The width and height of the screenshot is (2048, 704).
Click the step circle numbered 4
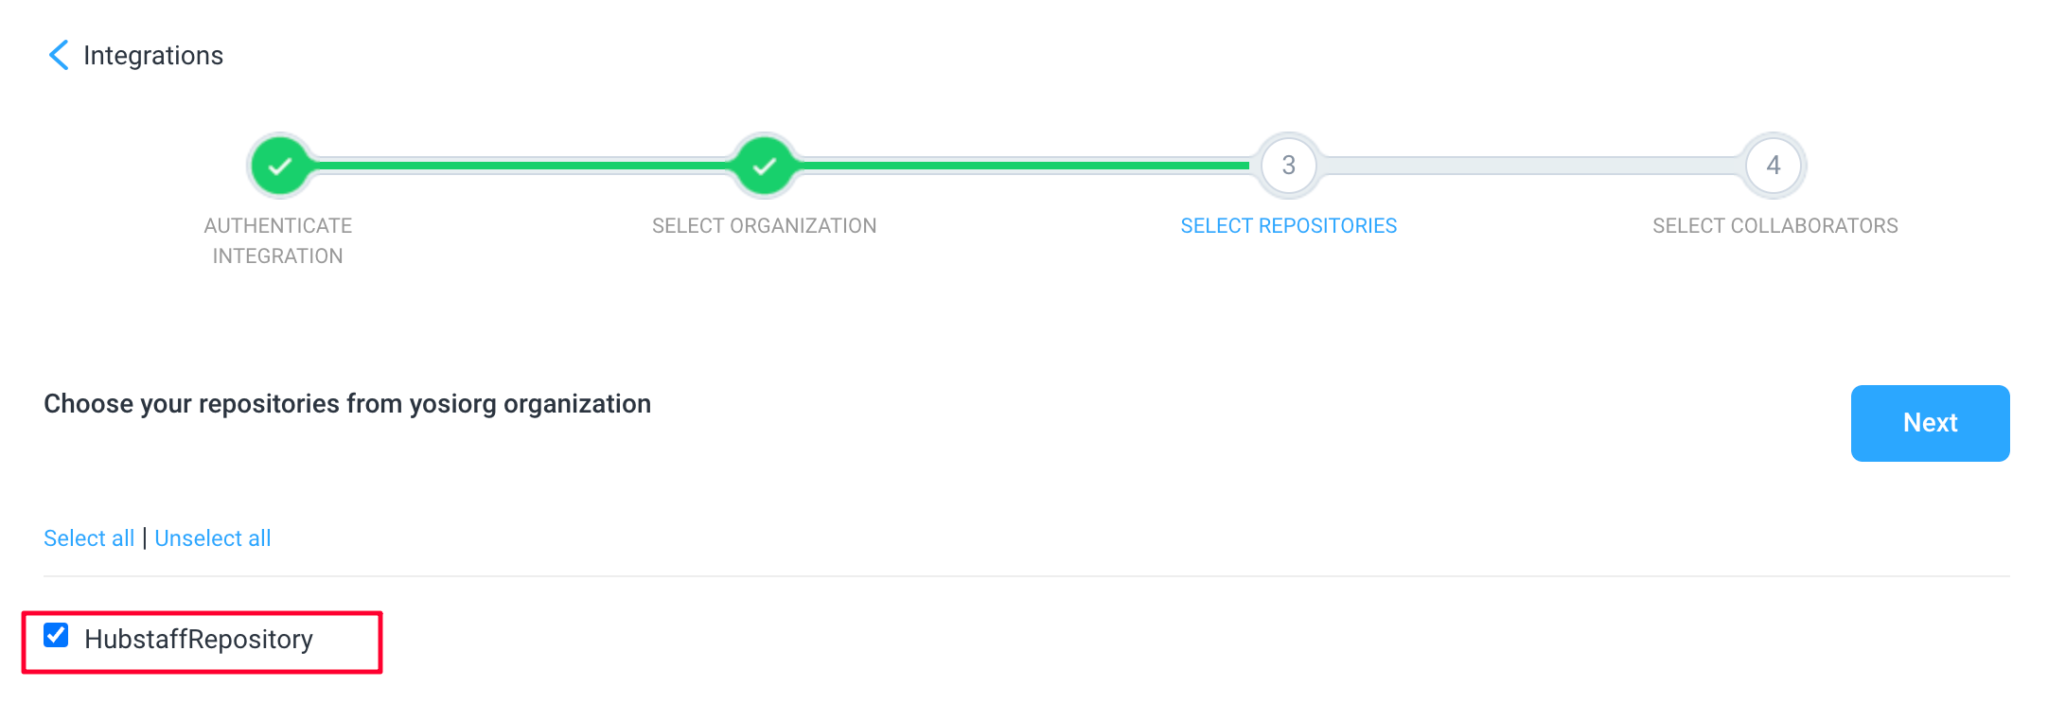(x=1773, y=165)
